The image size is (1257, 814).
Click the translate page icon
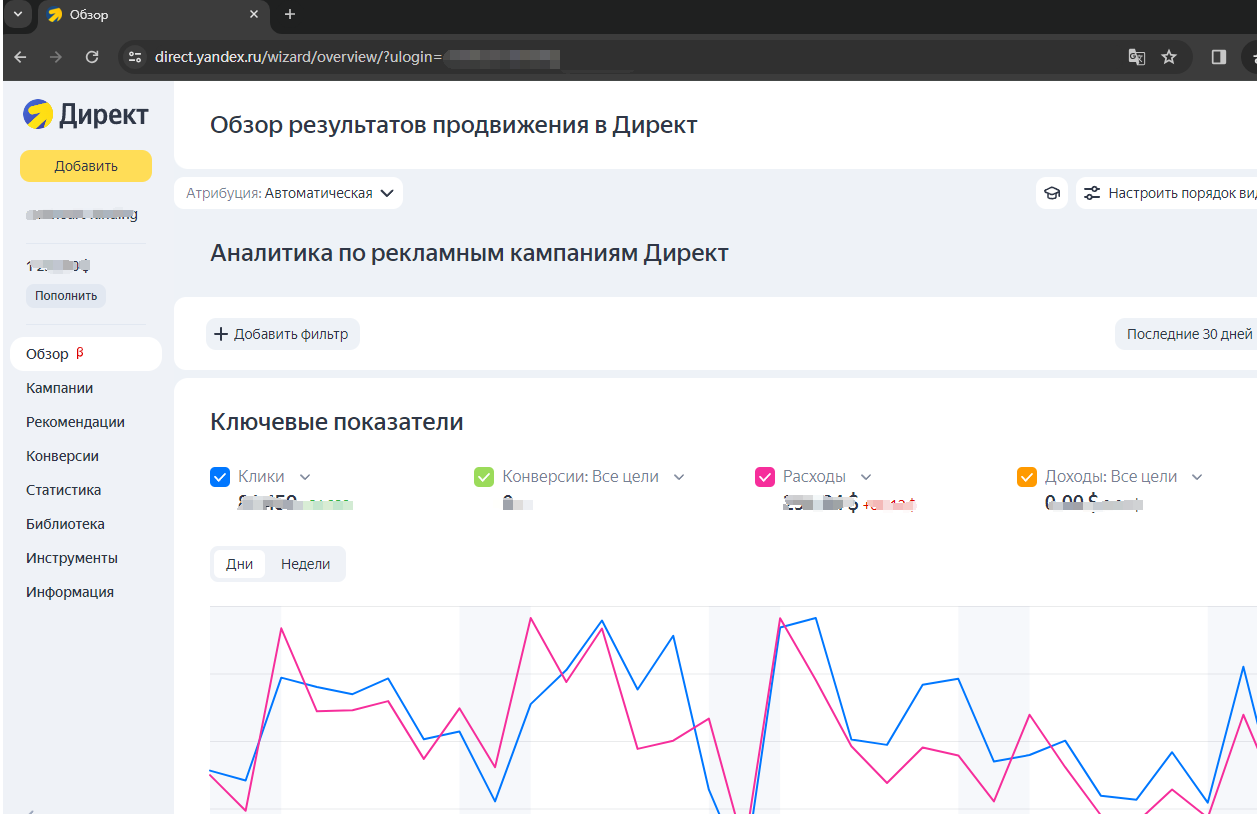[1136, 57]
